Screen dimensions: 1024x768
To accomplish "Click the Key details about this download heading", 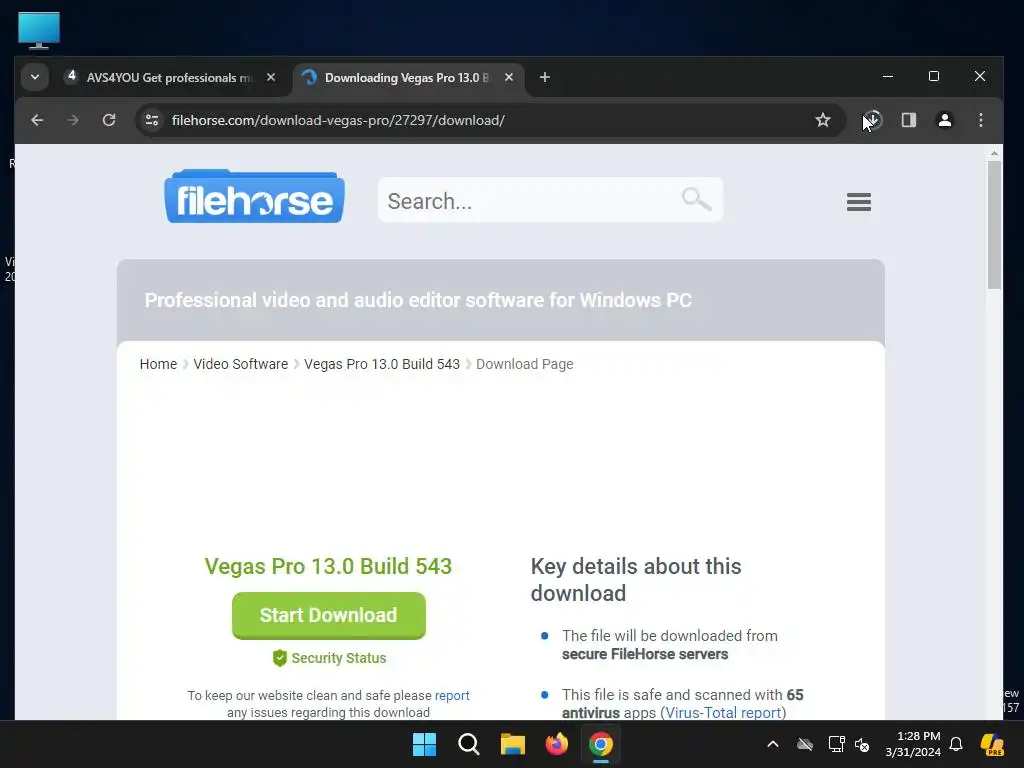I will (x=635, y=580).
